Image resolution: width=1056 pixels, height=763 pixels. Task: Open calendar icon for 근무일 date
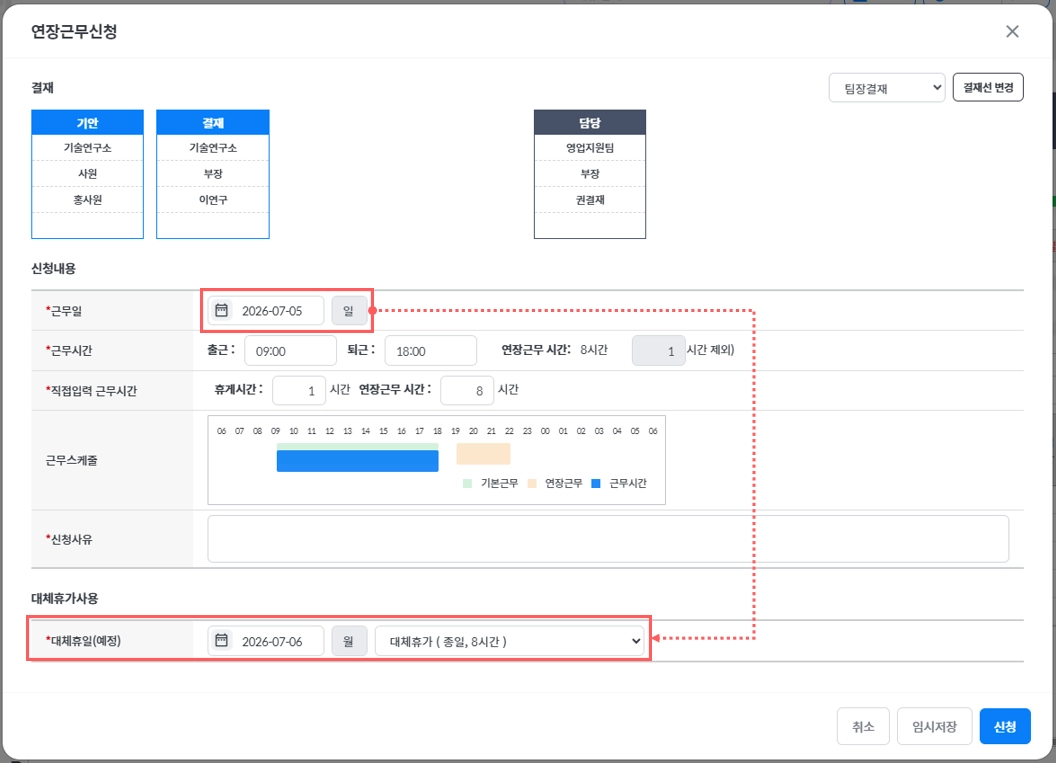[222, 310]
